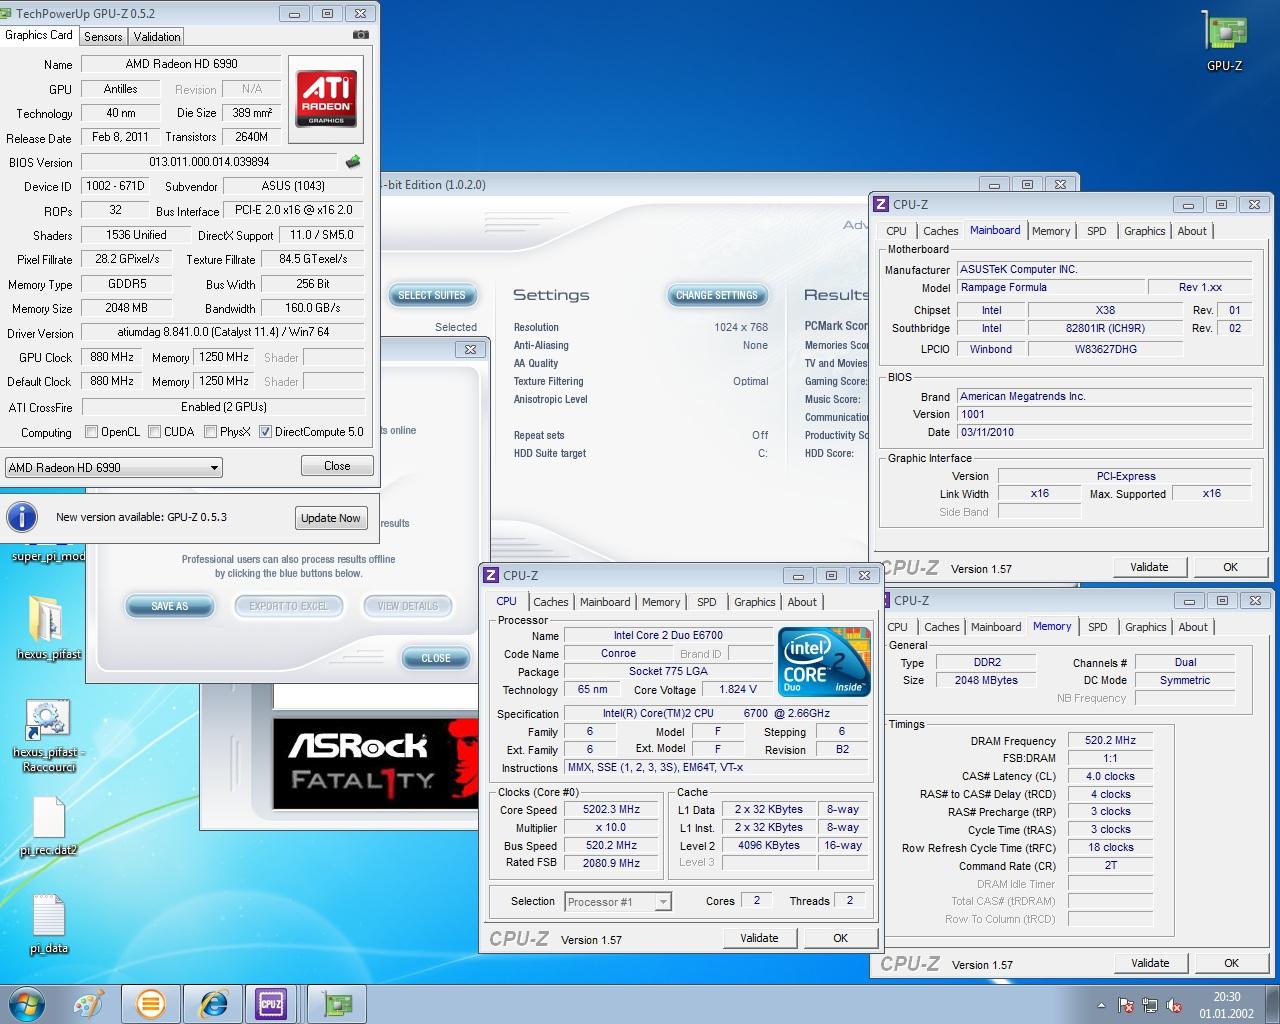Image resolution: width=1280 pixels, height=1024 pixels.
Task: Click VIEW DETAILS button
Action: [408, 606]
